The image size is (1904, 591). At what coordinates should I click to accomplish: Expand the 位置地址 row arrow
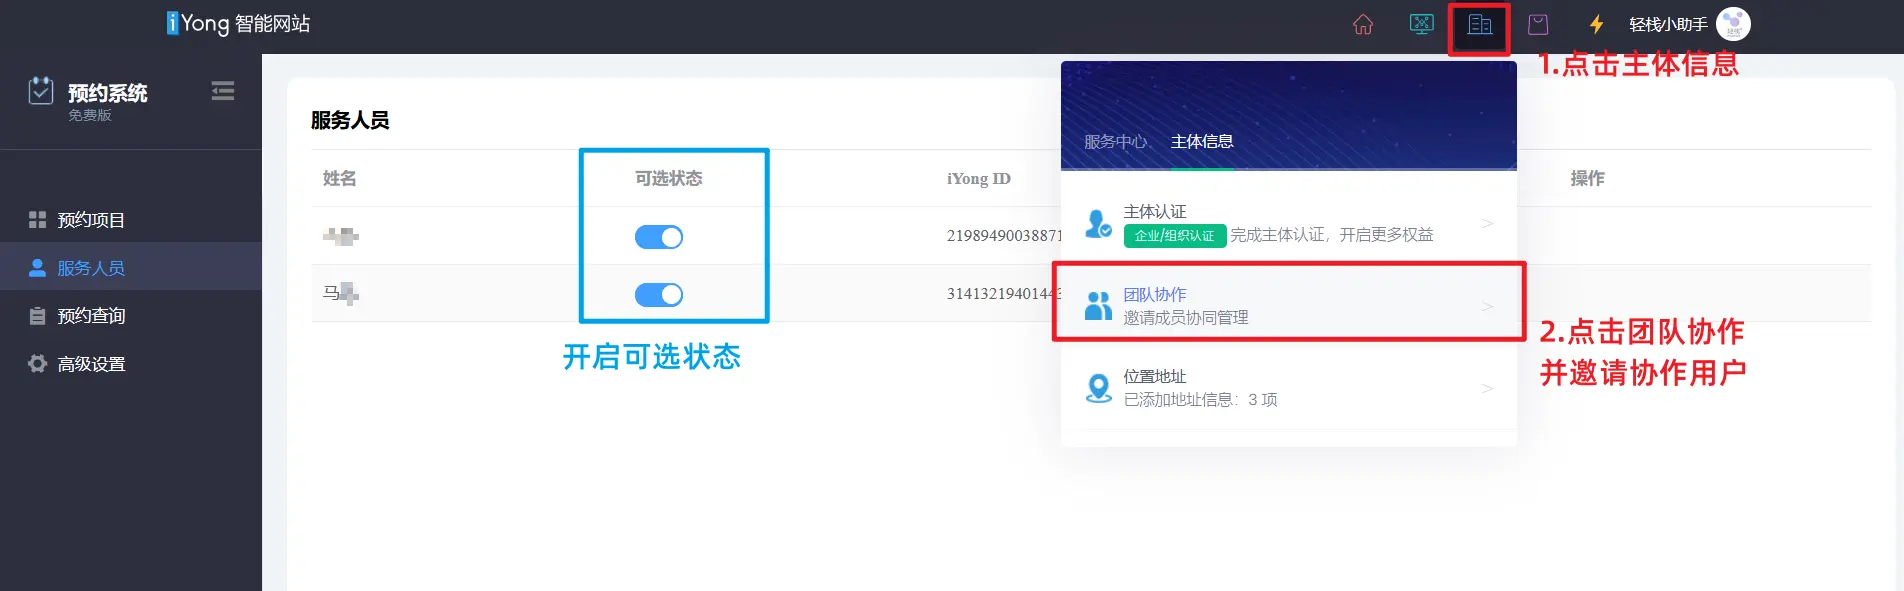(1487, 388)
